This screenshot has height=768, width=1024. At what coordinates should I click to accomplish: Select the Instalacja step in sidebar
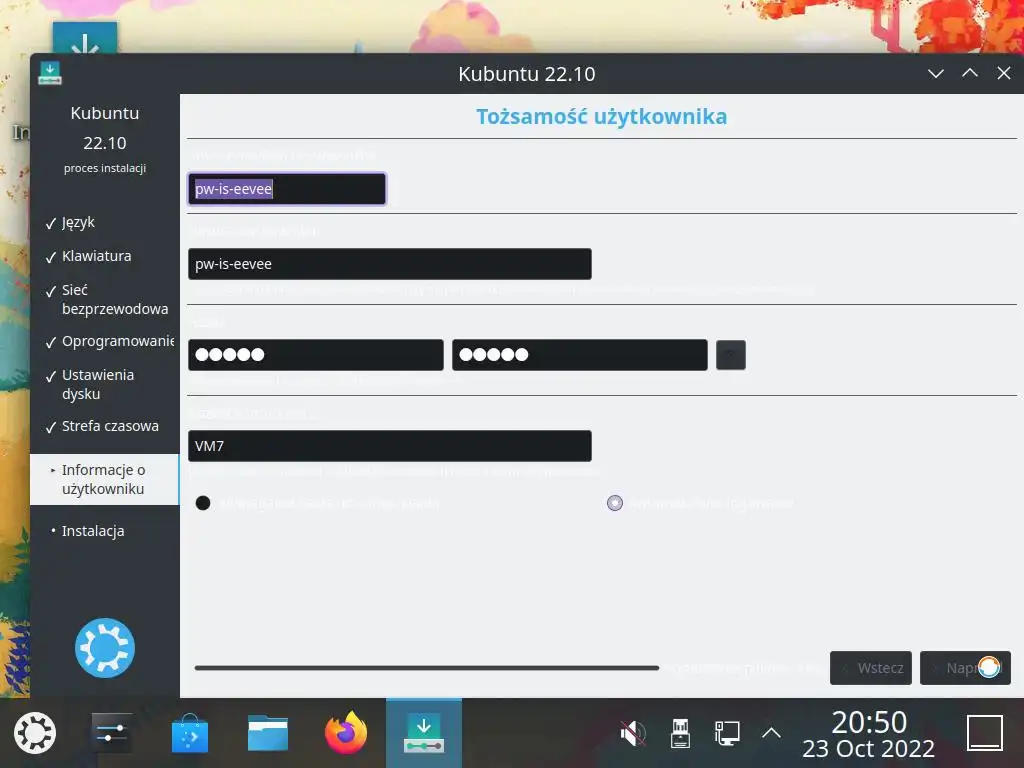[x=93, y=531]
